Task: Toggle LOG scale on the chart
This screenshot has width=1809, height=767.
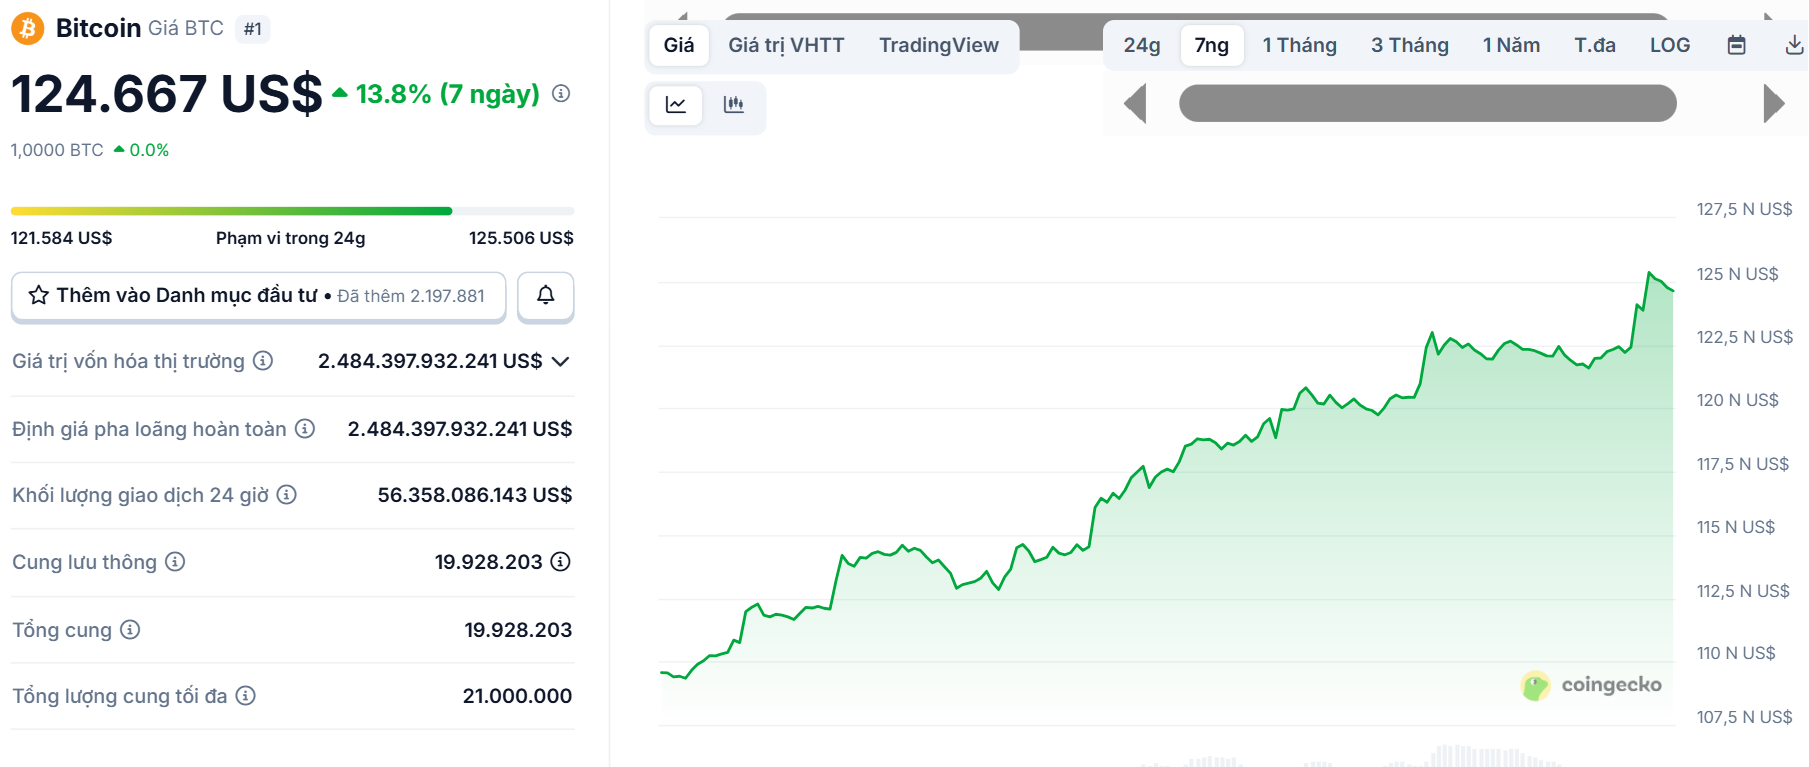Action: [x=1669, y=45]
